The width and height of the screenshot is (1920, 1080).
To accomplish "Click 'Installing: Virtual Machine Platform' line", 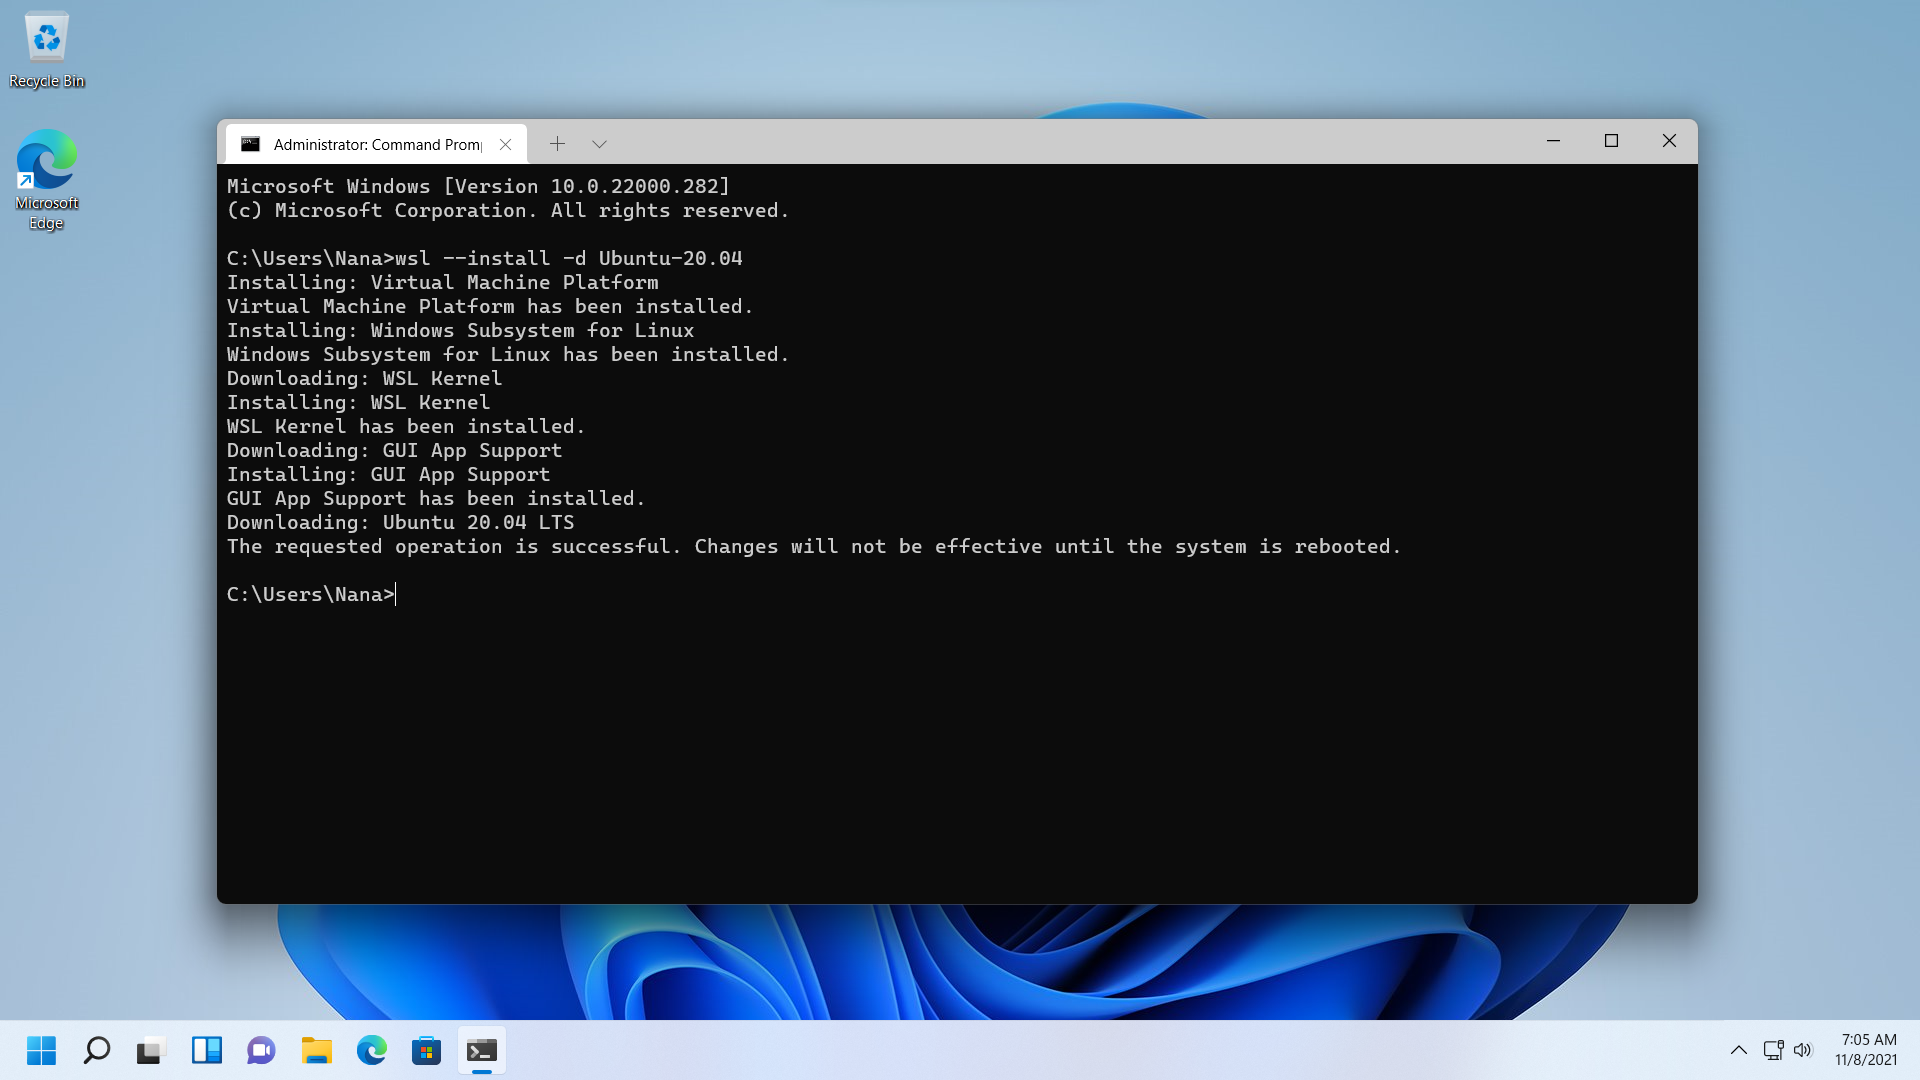I will click(x=442, y=282).
